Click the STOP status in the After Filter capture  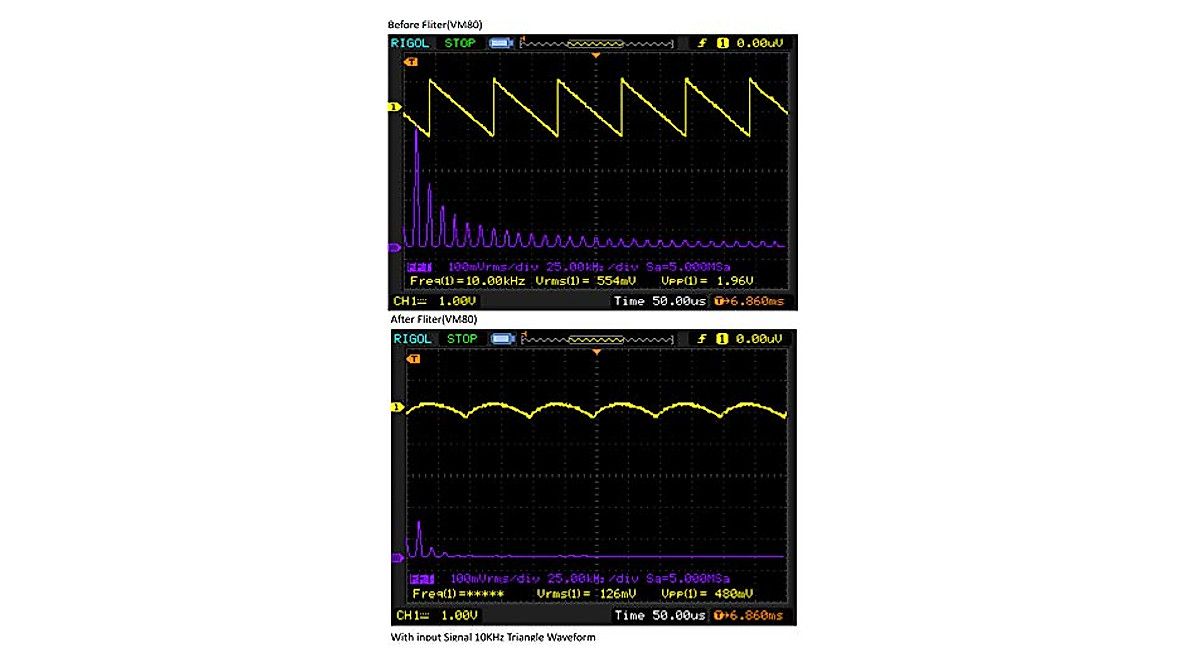[460, 339]
